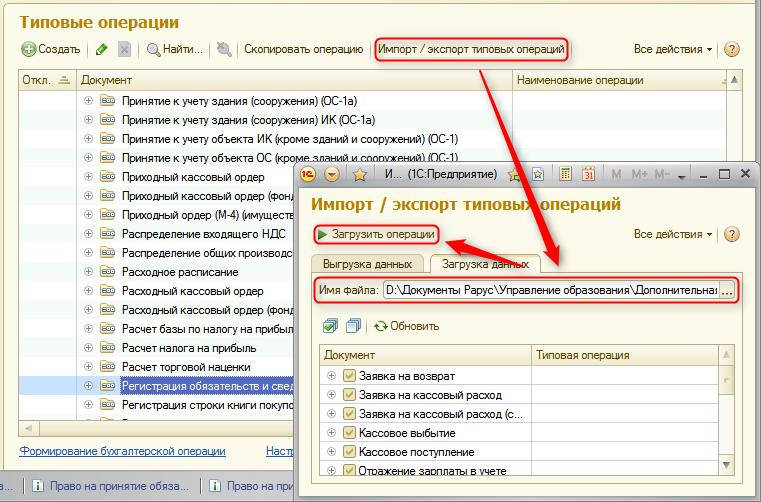Image resolution: width=761 pixels, height=502 pixels.
Task: Open Все действия dropdown in the dialog
Action: 673,234
